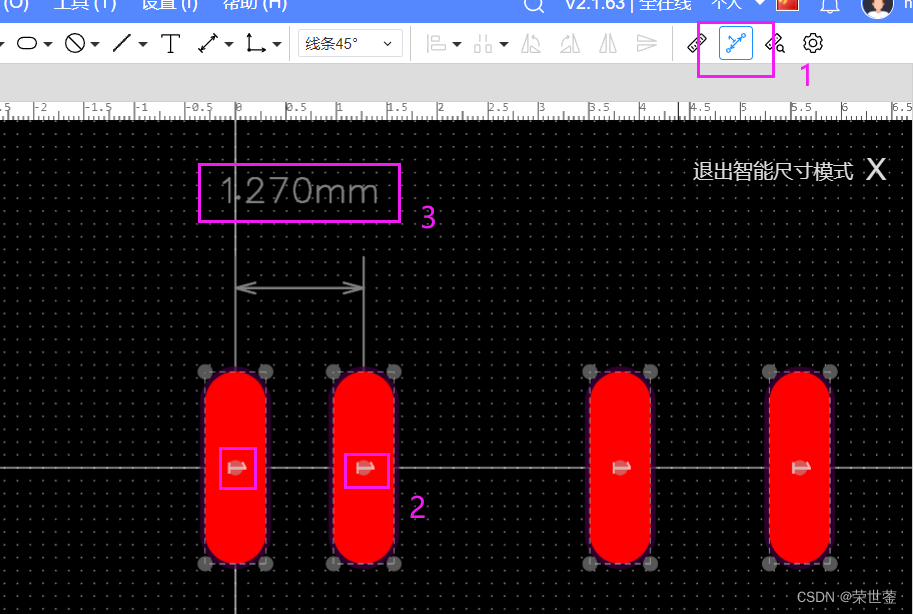Select the set-origin coordinate tool
This screenshot has height=614, width=913.
[255, 43]
